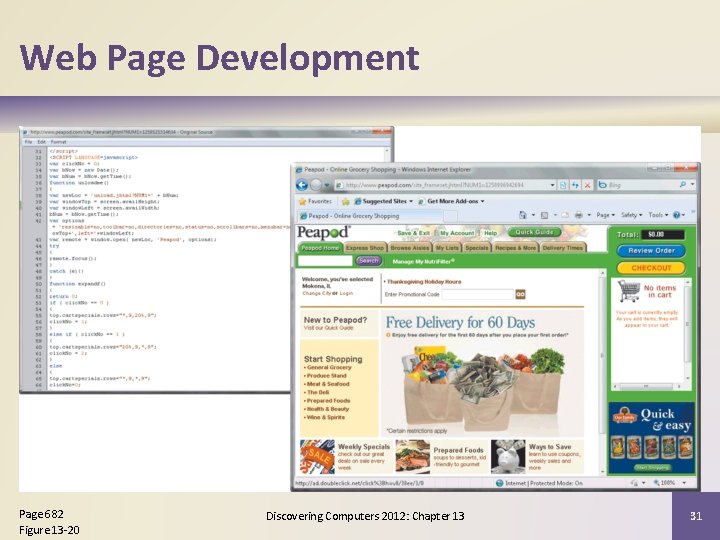Screen dimensions: 720x540
Task: Click the Weekly Specials SALE thumbnail
Action: [317, 457]
